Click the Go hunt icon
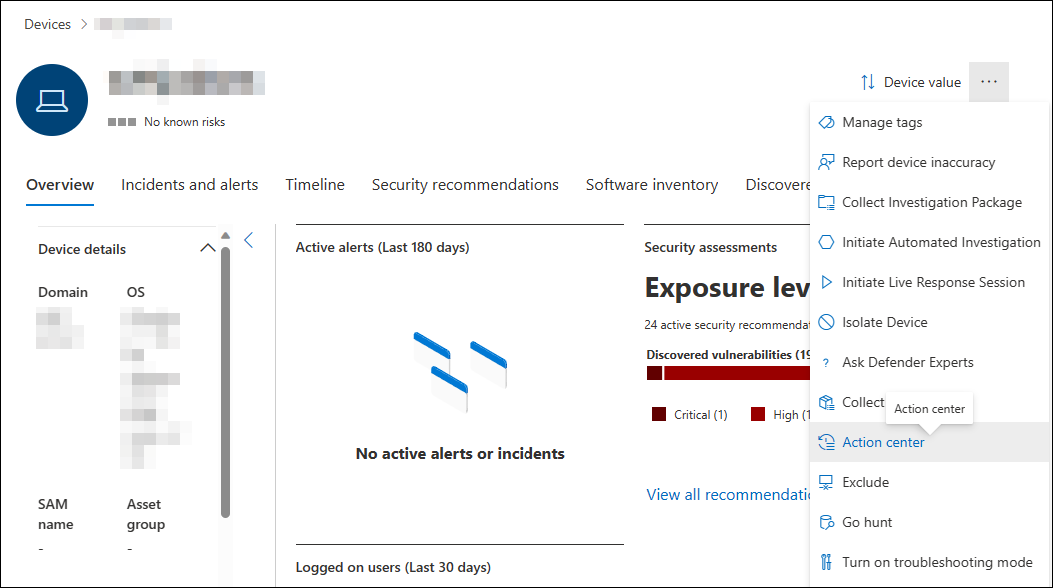1053x588 pixels. (827, 522)
